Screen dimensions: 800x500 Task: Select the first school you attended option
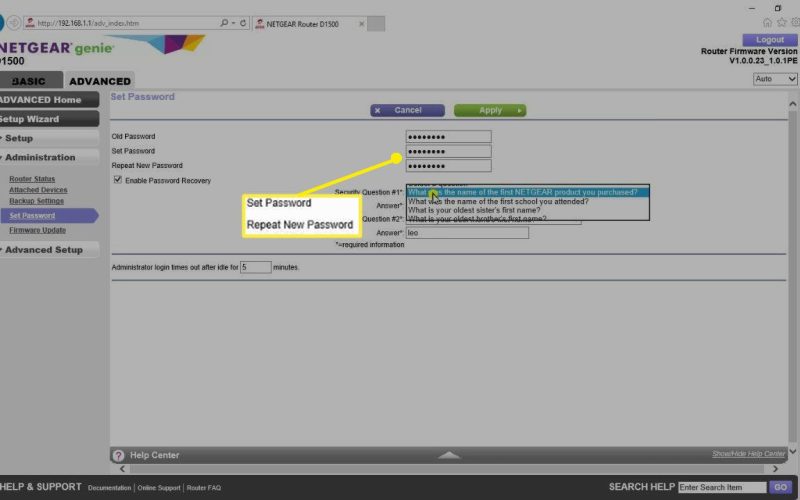528,202
